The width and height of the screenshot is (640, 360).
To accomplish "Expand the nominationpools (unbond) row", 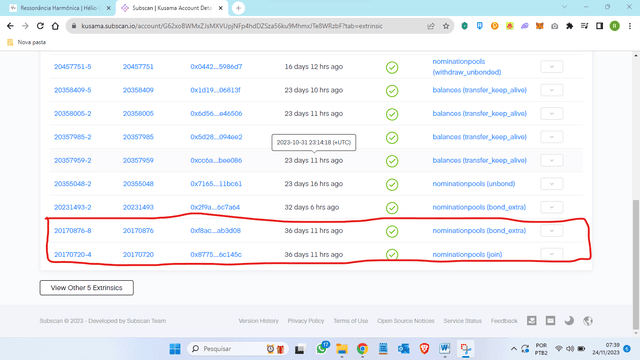I will click(x=551, y=184).
